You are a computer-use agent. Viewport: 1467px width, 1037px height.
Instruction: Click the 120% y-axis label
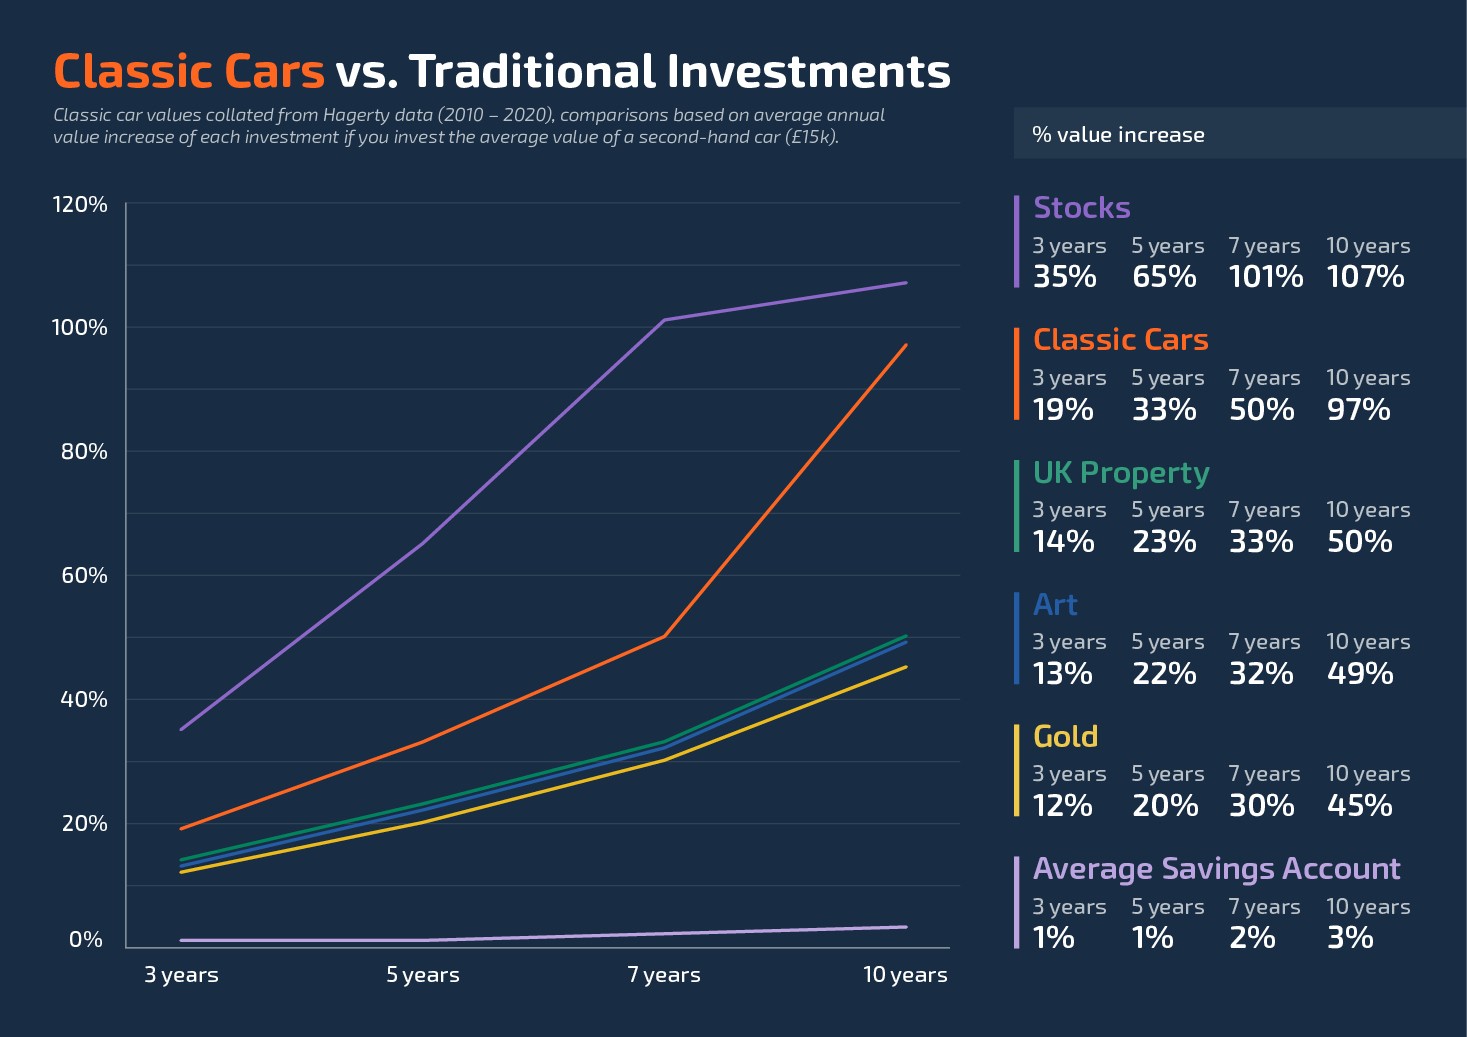click(80, 205)
